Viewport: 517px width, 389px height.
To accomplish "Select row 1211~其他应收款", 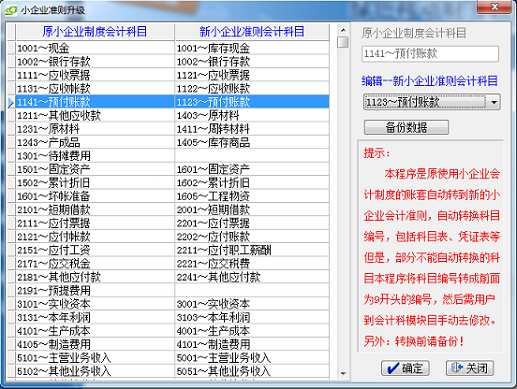I will point(95,115).
